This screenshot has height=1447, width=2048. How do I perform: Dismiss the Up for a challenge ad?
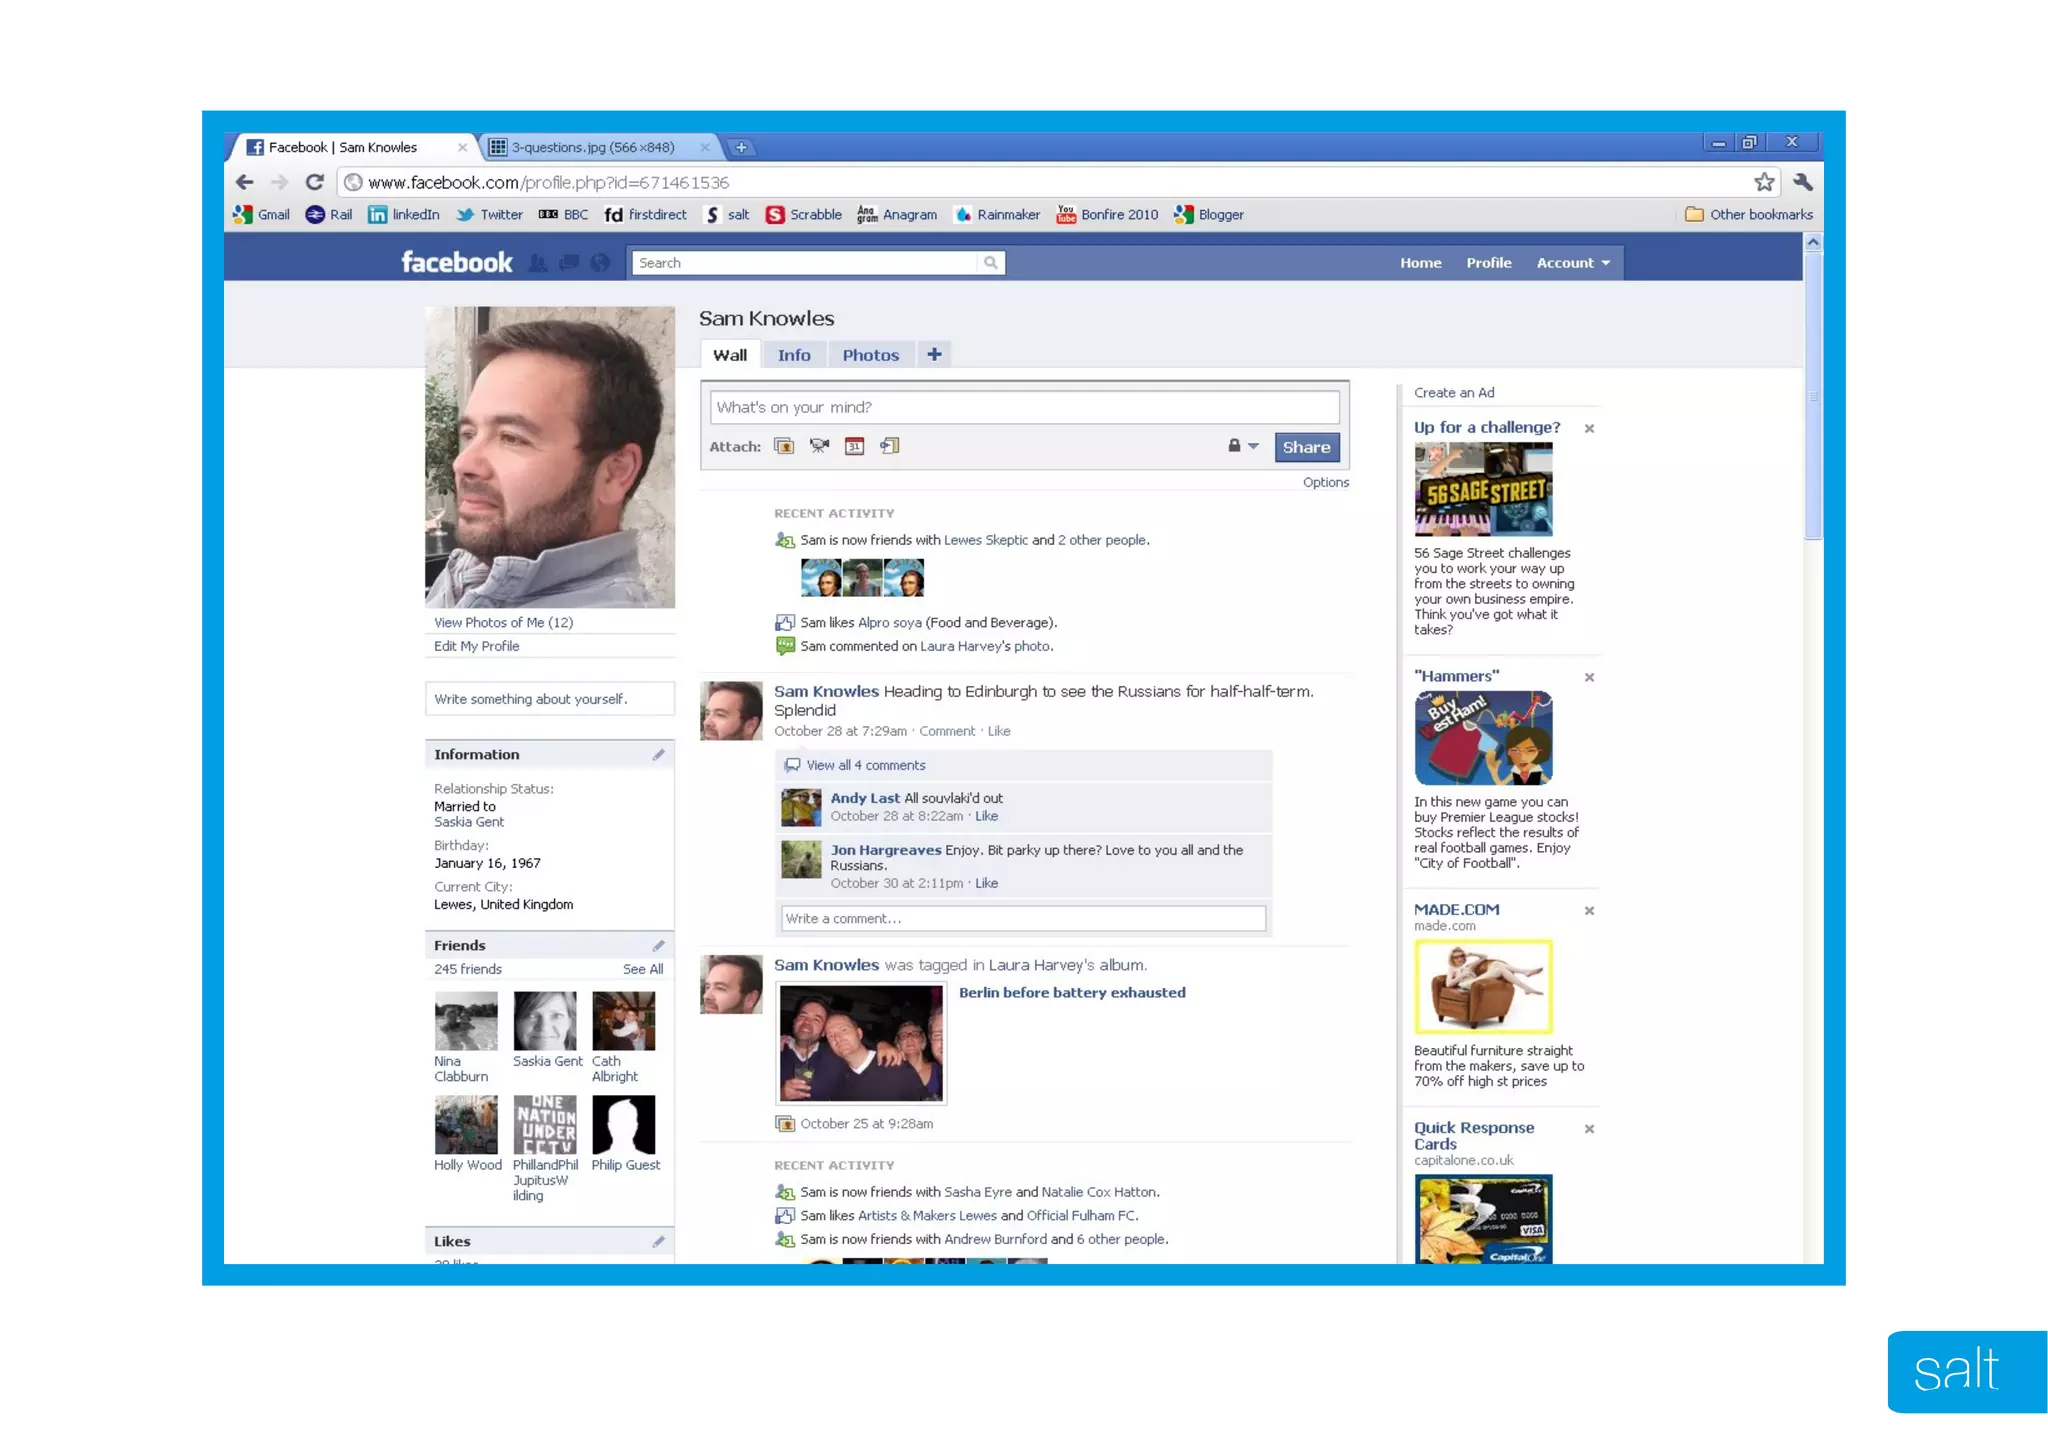click(1589, 428)
